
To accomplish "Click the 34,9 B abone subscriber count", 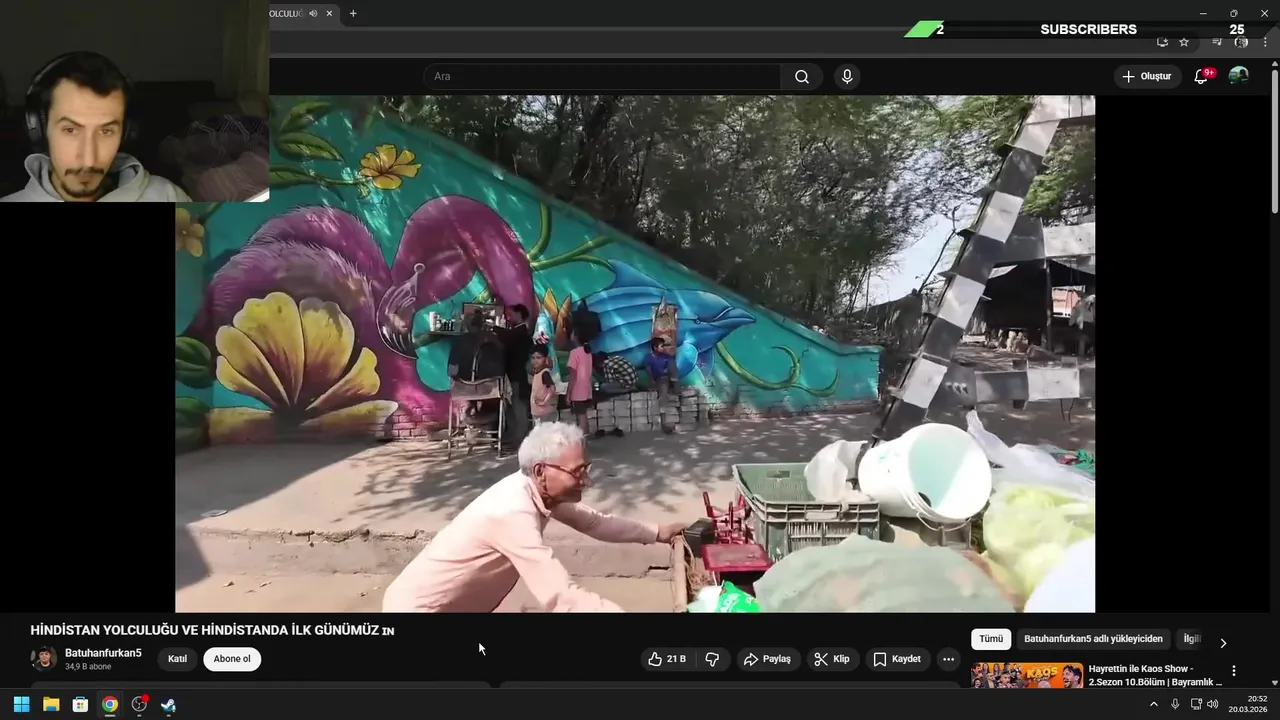I will (88, 666).
